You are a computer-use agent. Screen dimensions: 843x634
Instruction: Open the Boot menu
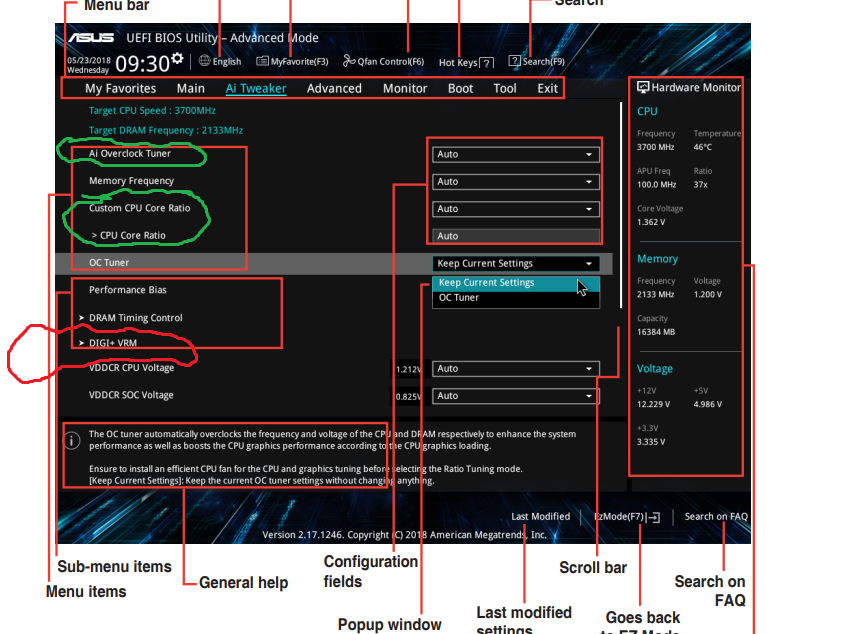coord(460,88)
